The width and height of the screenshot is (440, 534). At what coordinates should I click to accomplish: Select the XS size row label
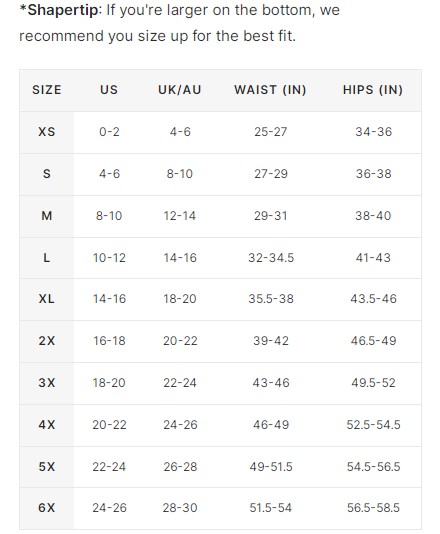click(47, 132)
